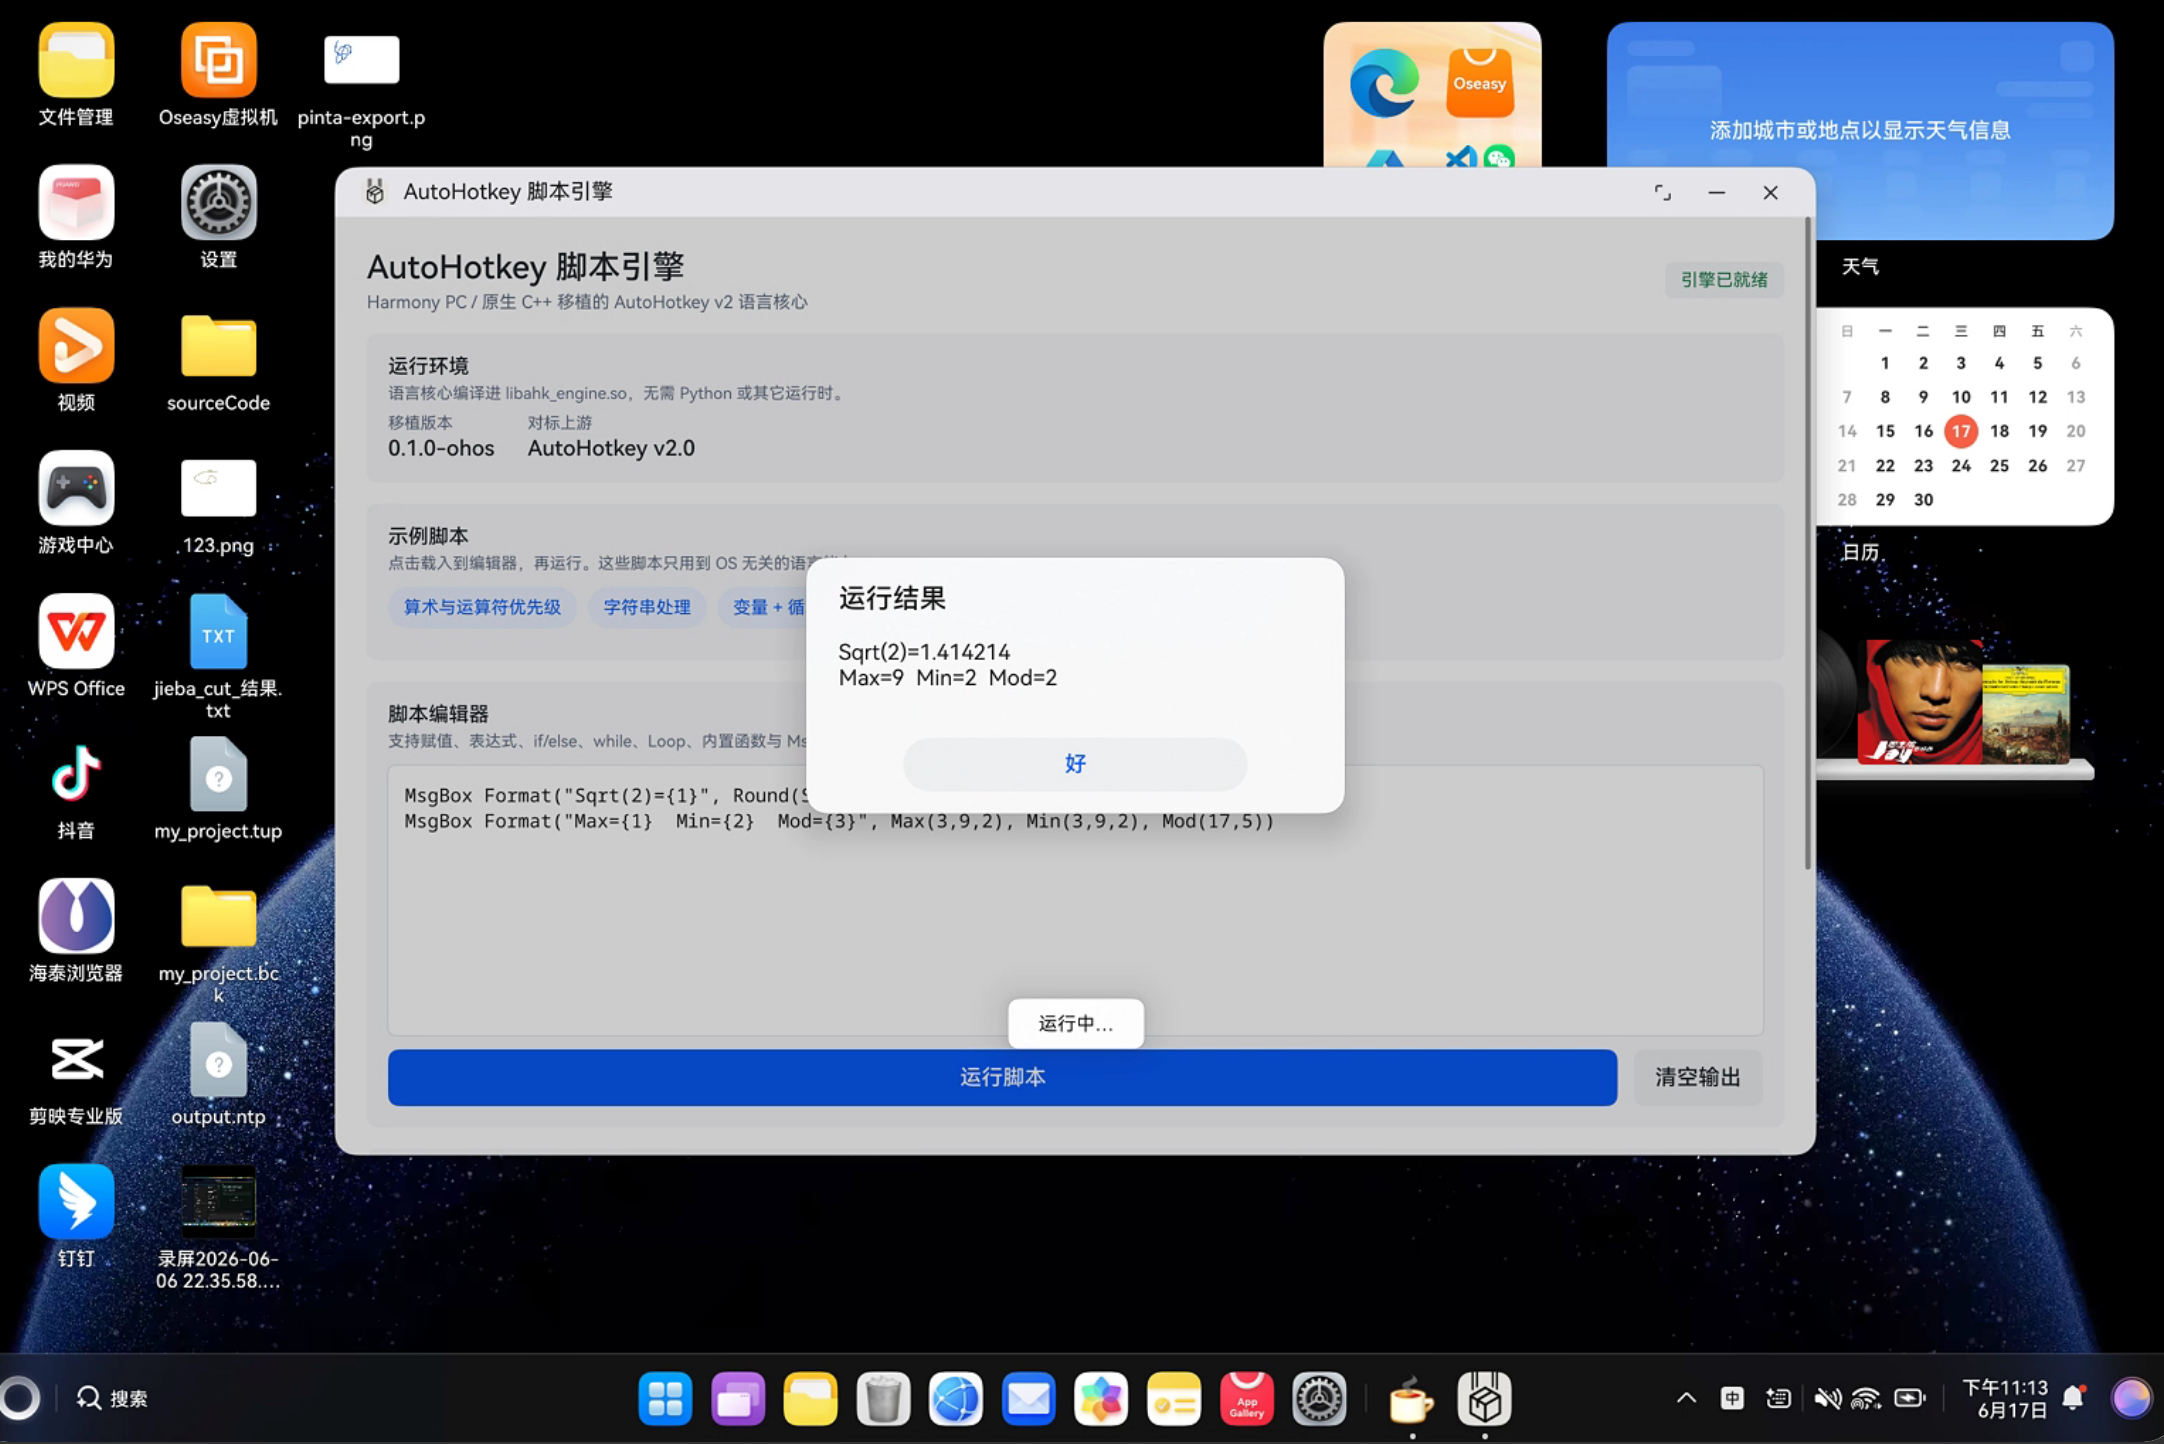Open the browser globe icon in the dock

(956, 1398)
